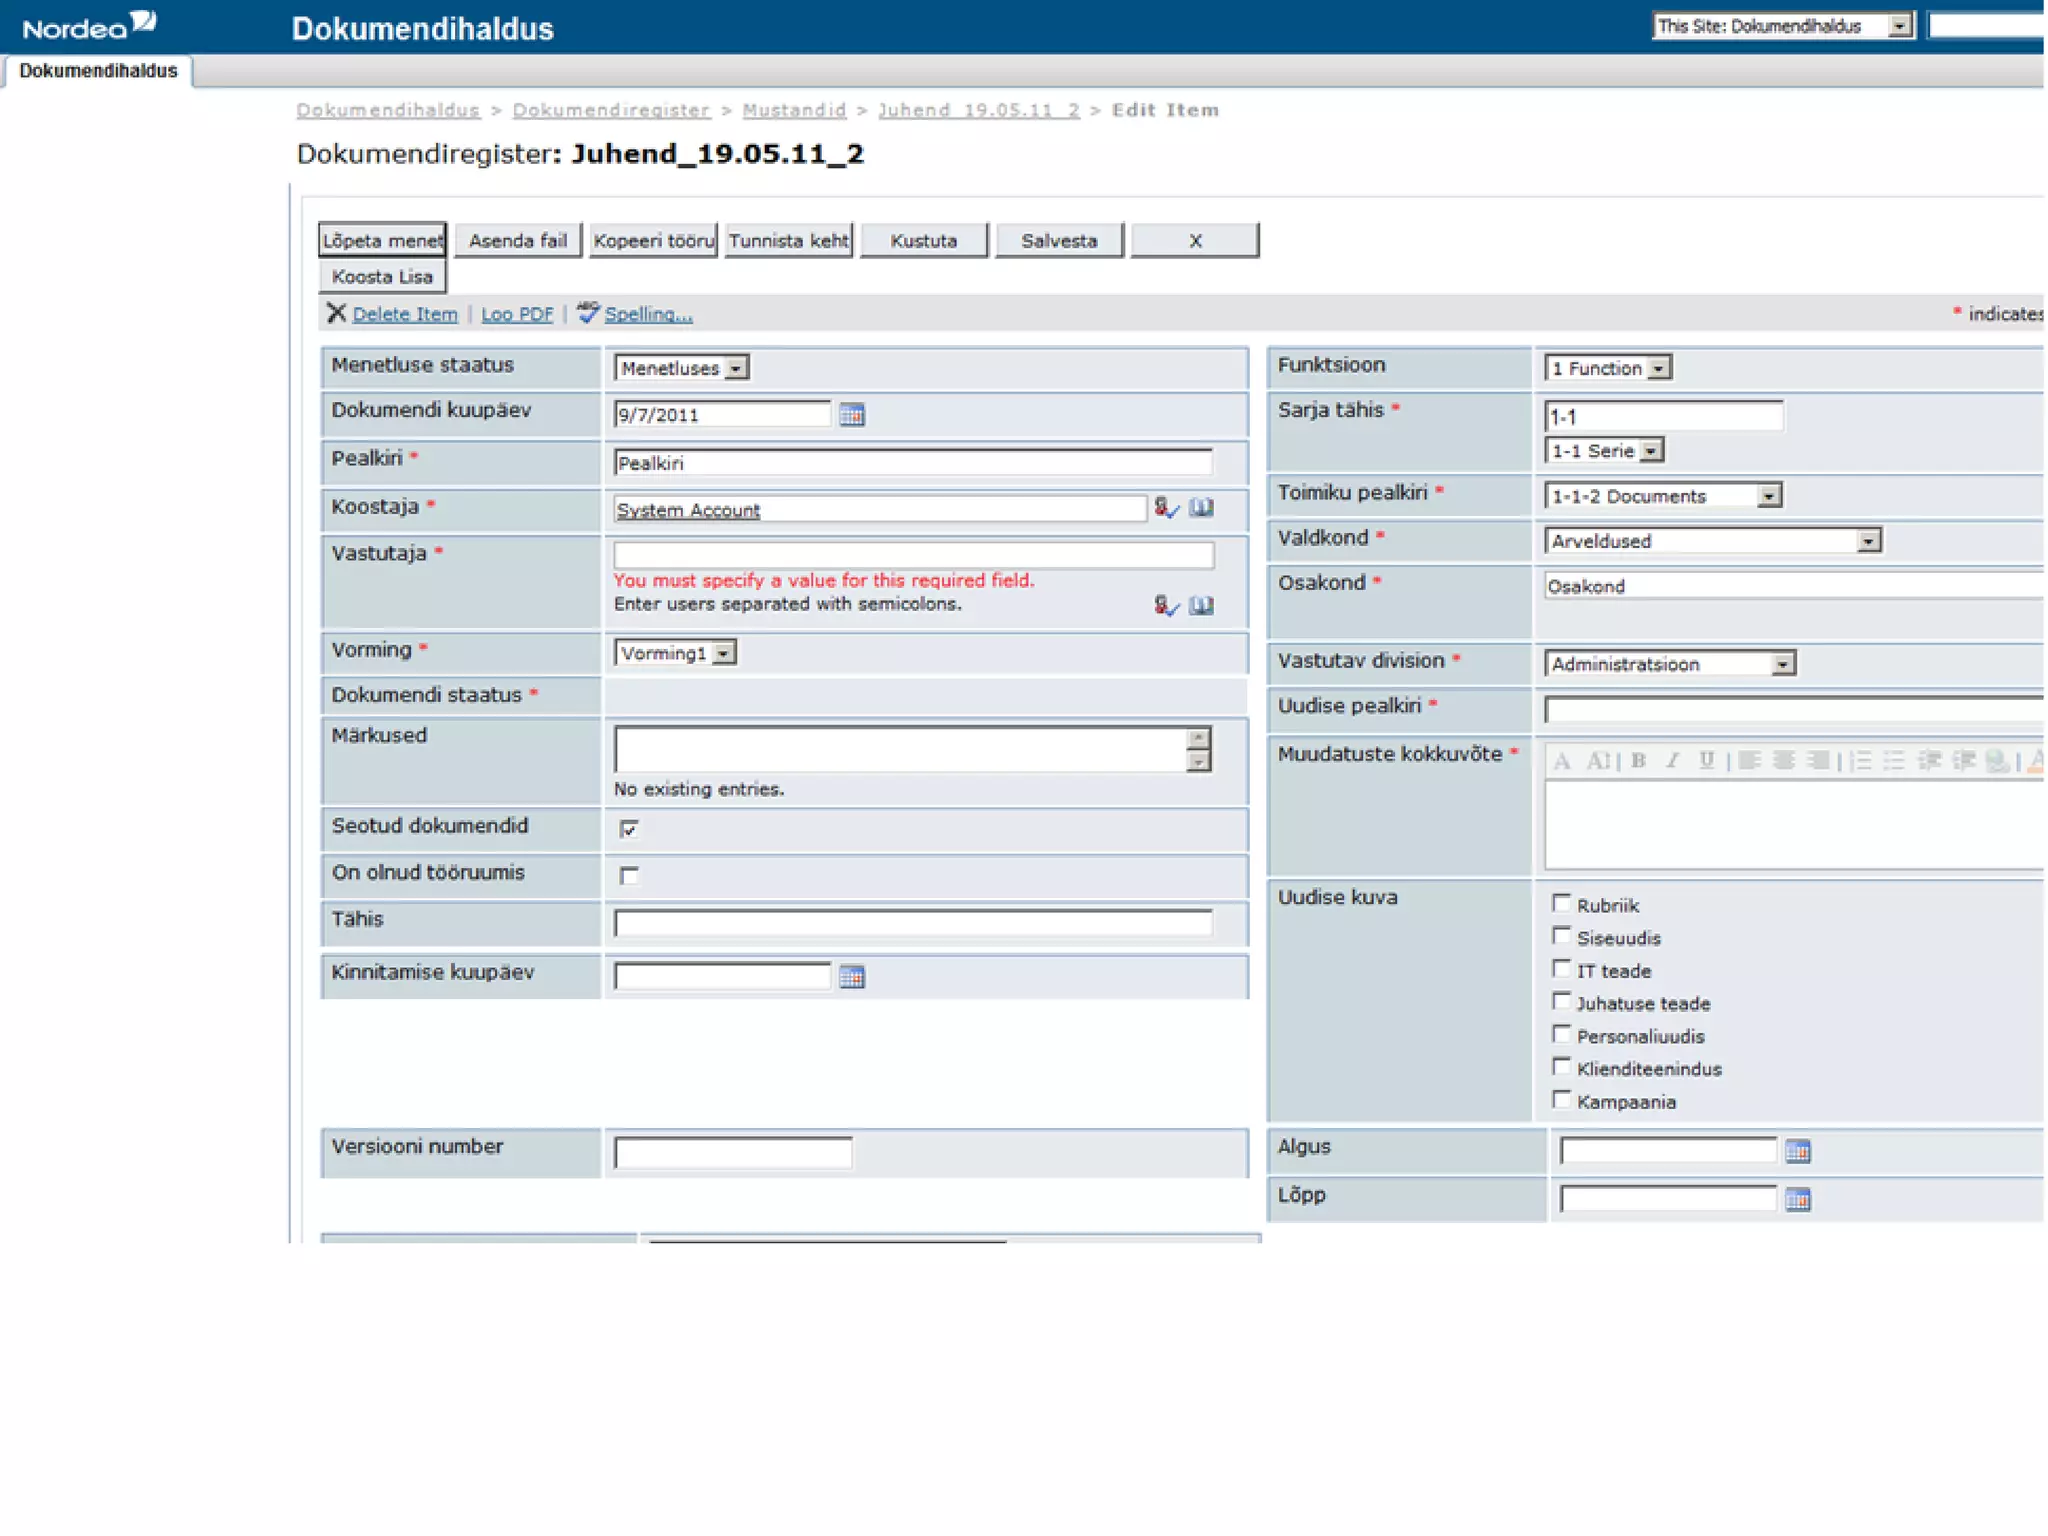Toggle bold in Muudatuste kokkuvõte editor

[x=1638, y=761]
